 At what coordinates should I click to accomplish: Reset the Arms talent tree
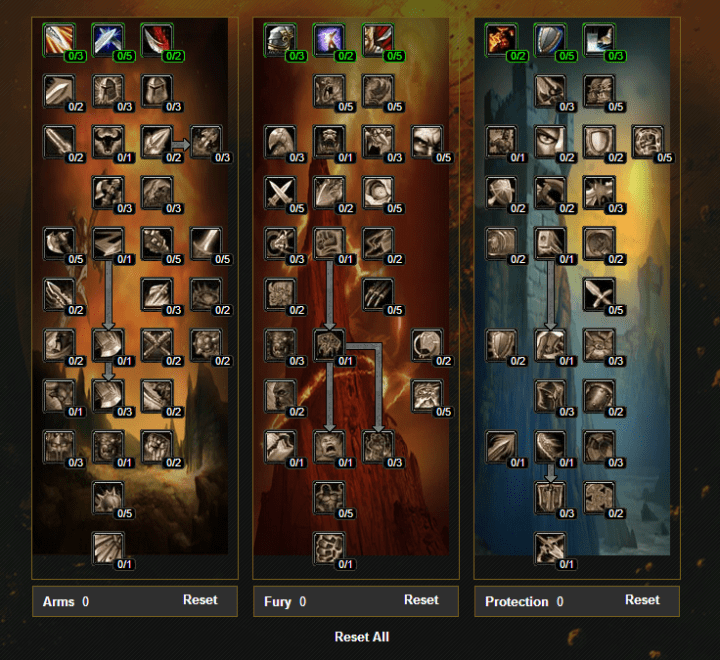point(200,600)
